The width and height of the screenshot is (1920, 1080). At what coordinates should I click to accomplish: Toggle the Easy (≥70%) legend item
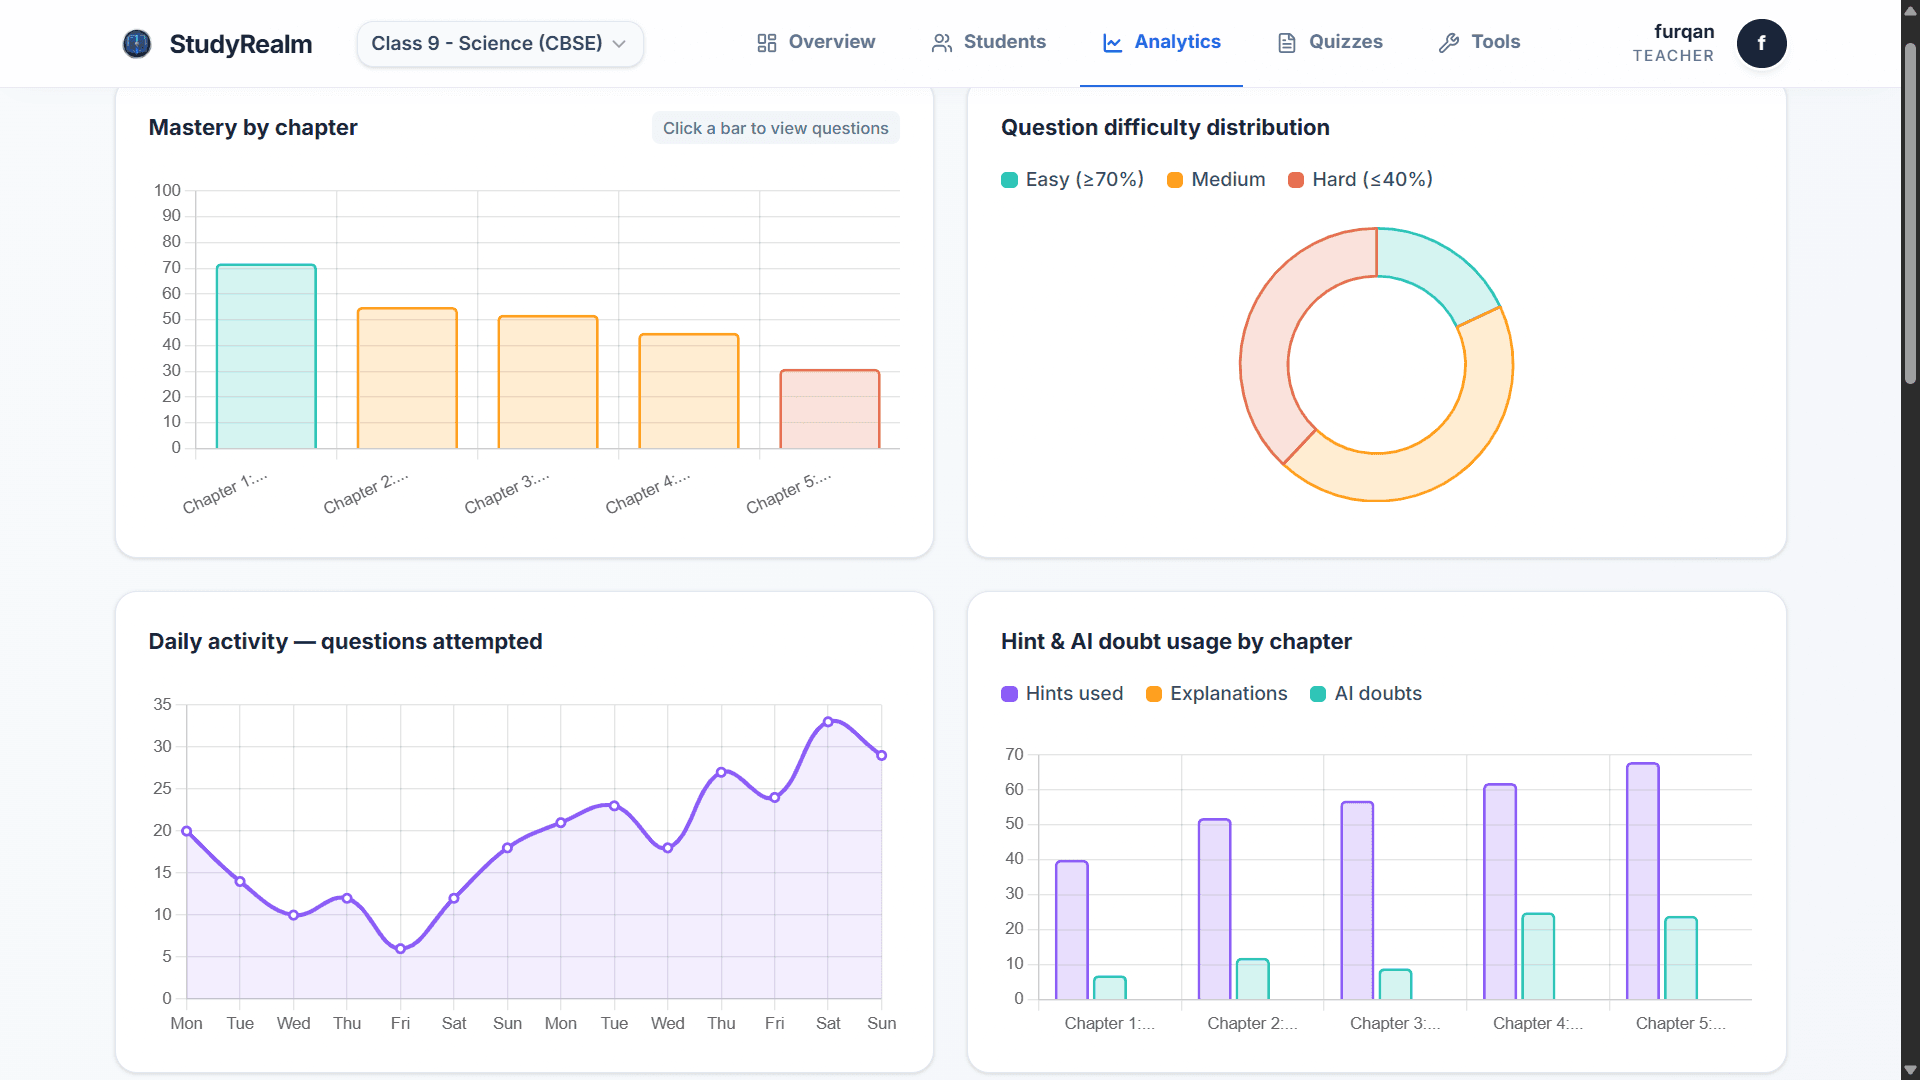[1072, 179]
